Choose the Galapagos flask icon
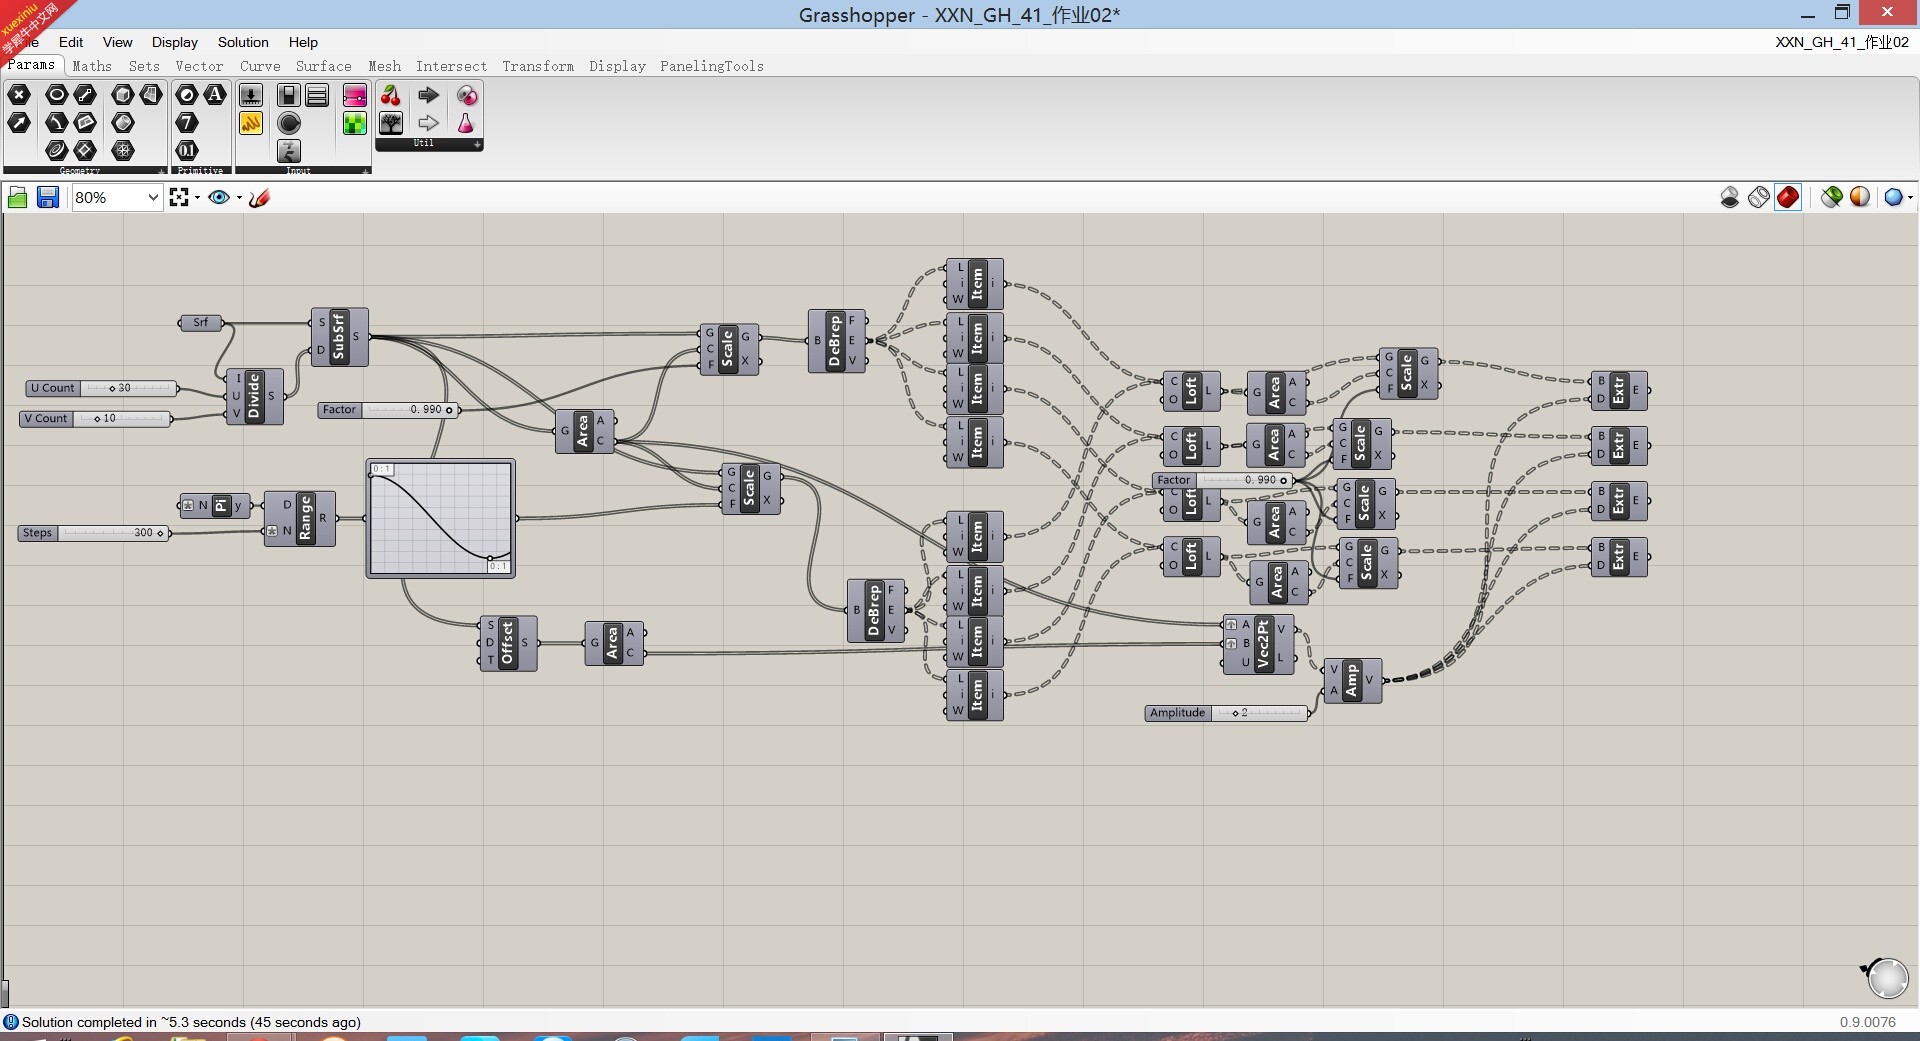Screen dimensions: 1920x1041 (466, 123)
